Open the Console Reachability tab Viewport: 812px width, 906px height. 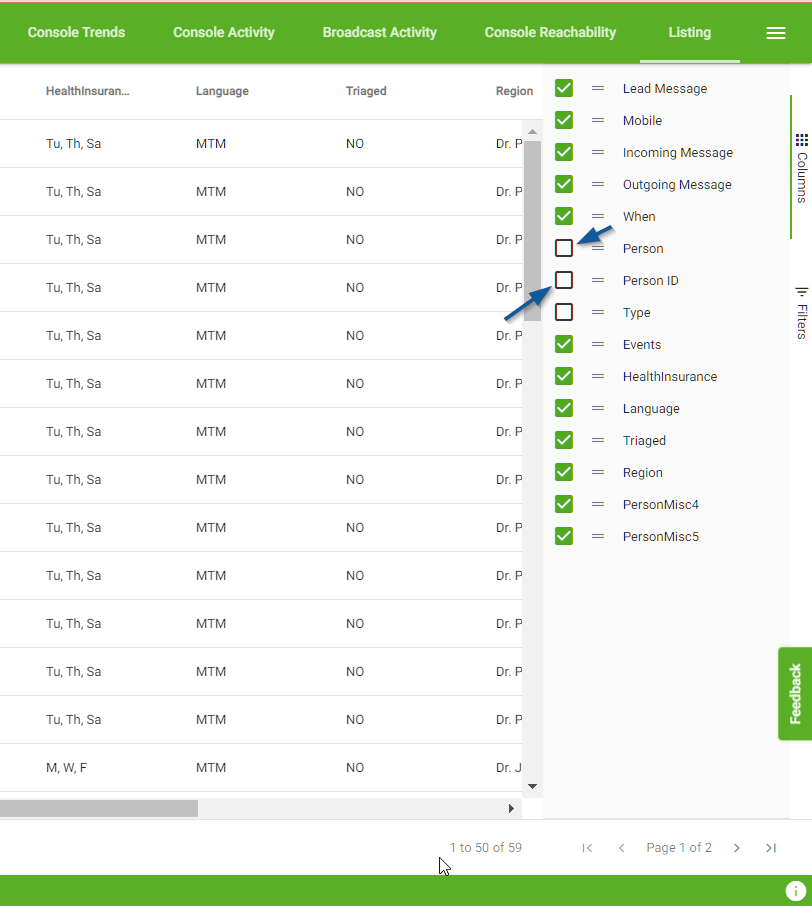tap(550, 32)
